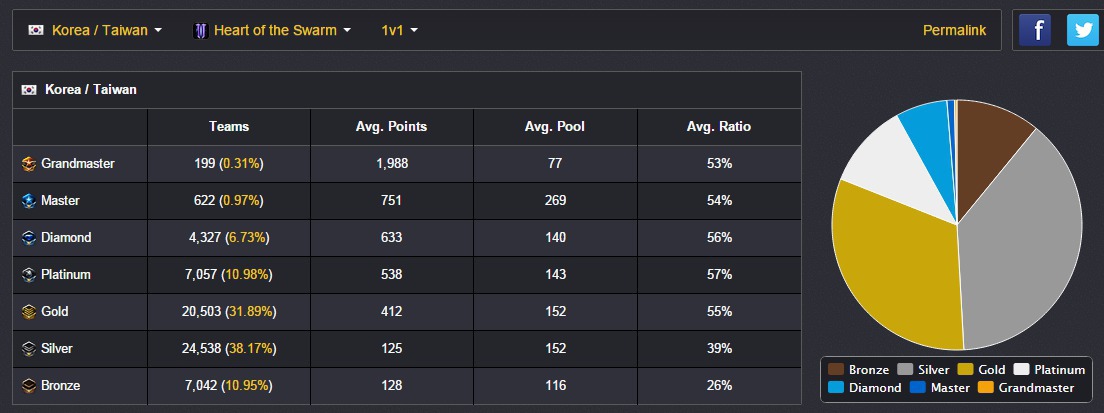Click the Avg. Ratio column header
Viewport: 1104px width, 413px height.
coord(719,127)
